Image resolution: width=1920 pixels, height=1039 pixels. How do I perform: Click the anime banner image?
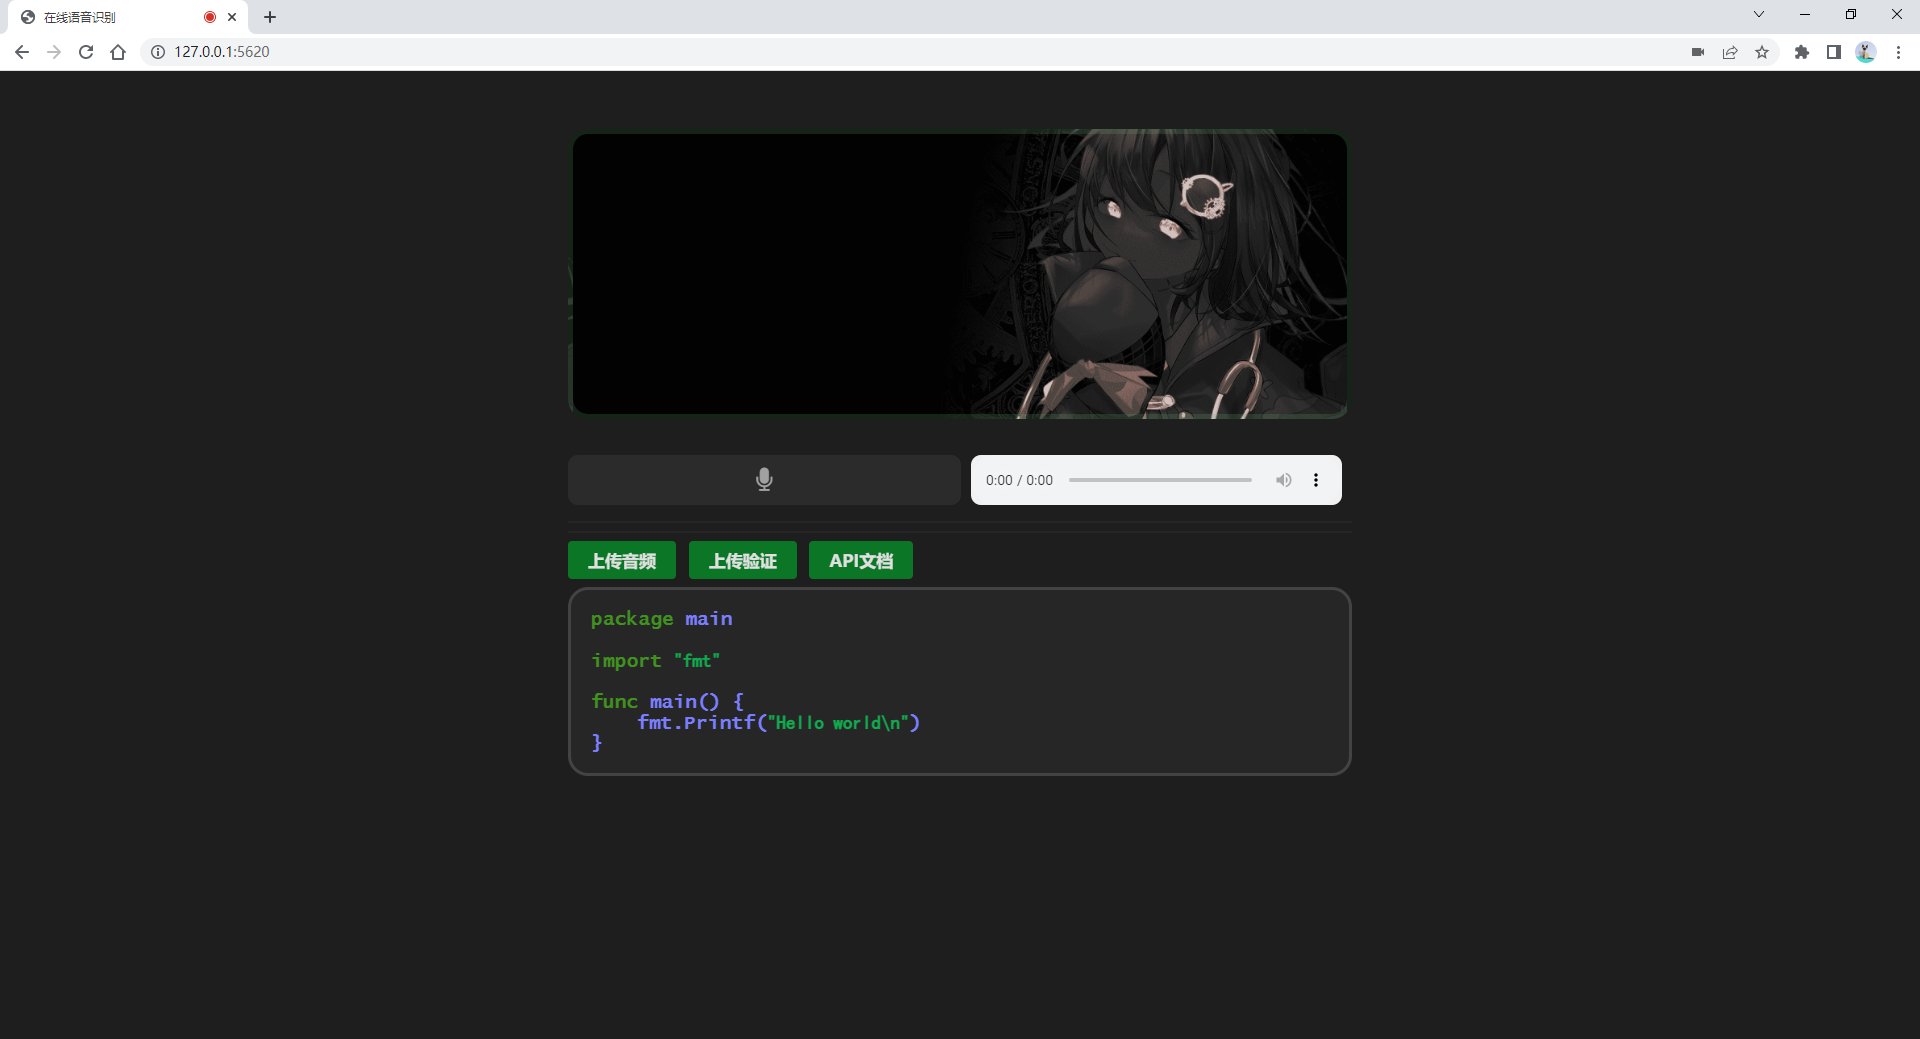pyautogui.click(x=959, y=274)
